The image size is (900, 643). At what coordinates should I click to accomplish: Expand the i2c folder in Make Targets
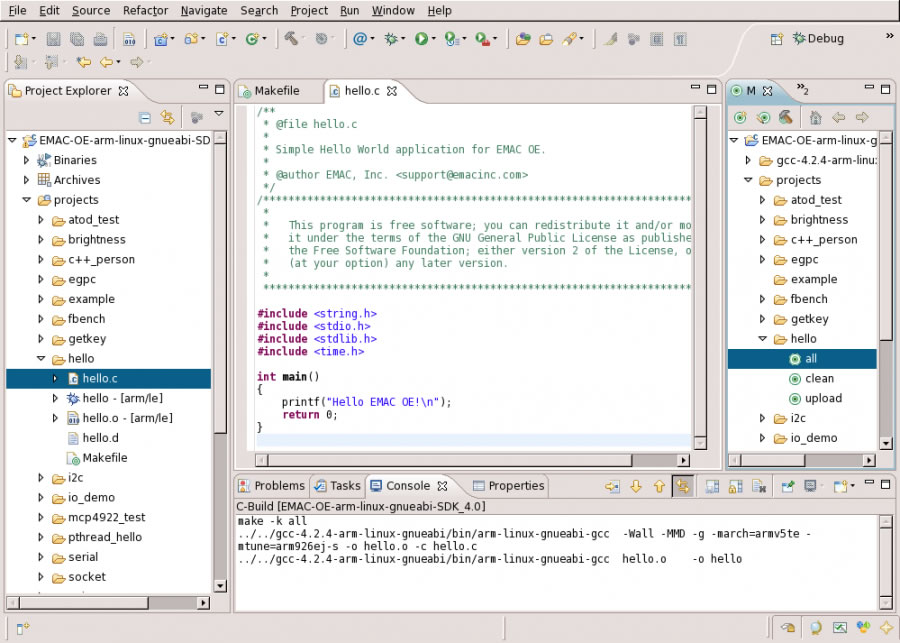click(764, 418)
